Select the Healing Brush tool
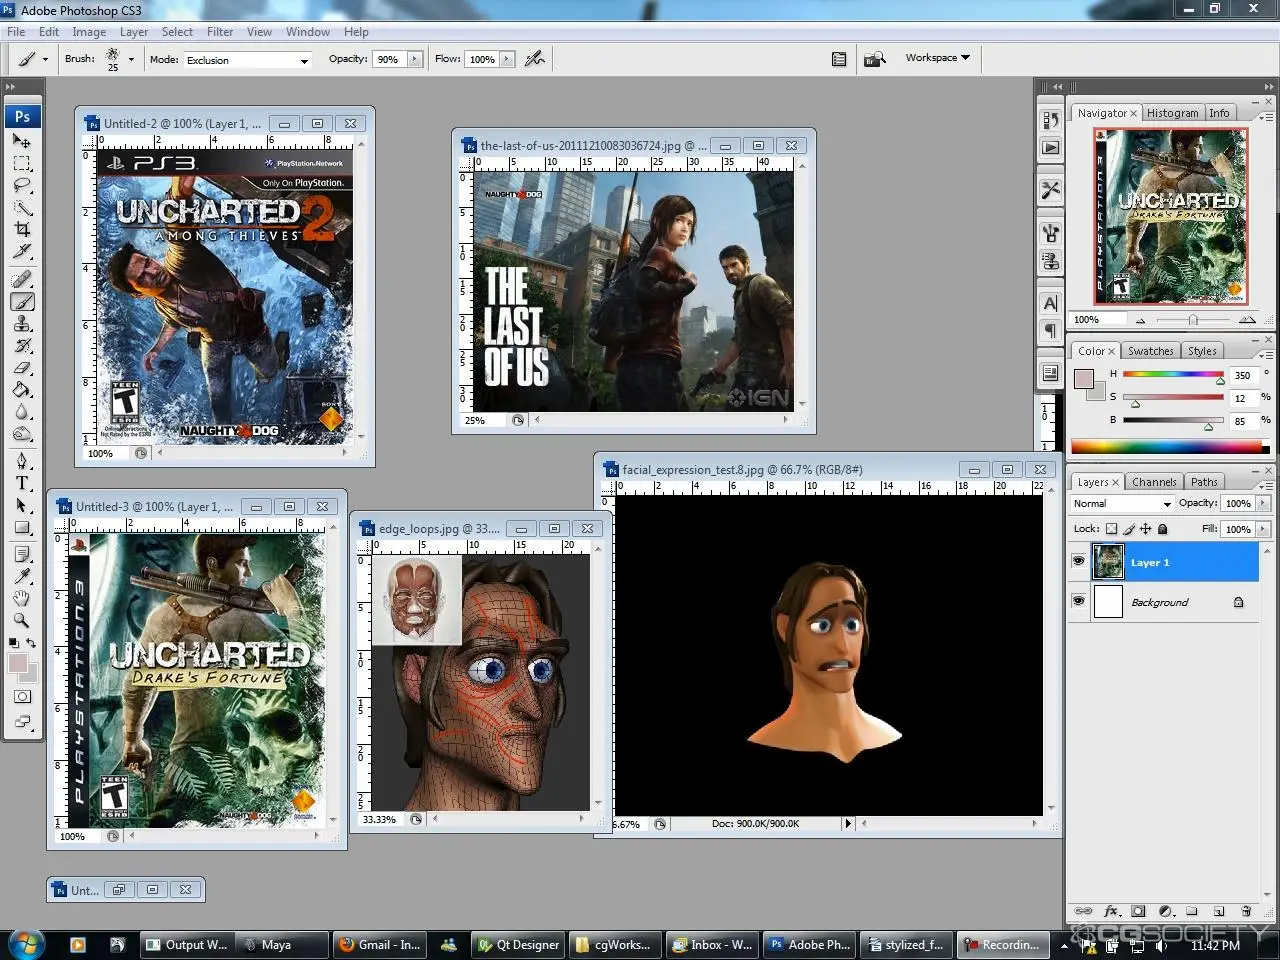 pos(22,279)
